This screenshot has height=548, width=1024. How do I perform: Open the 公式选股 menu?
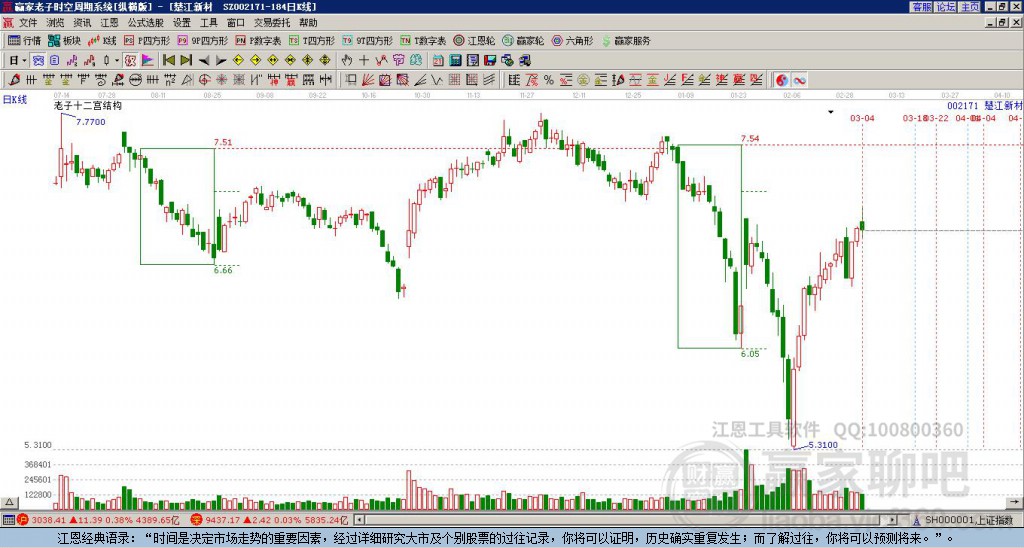[x=145, y=23]
